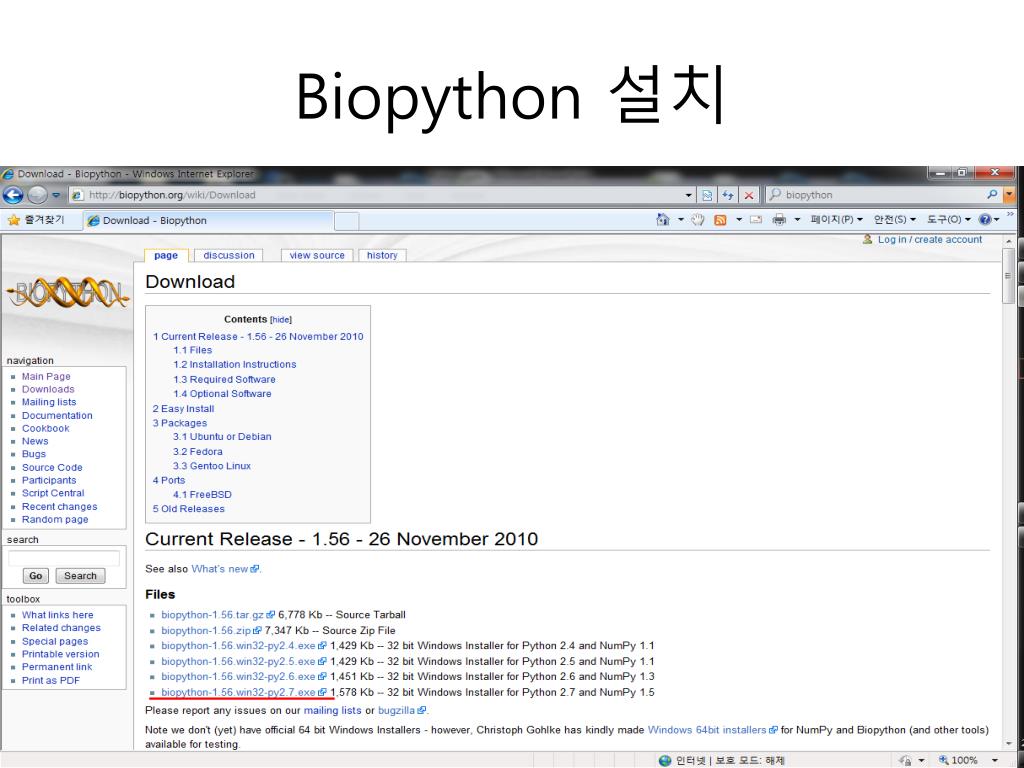Click the magnifier search button in search box
This screenshot has height=768, width=1024.
(991, 195)
